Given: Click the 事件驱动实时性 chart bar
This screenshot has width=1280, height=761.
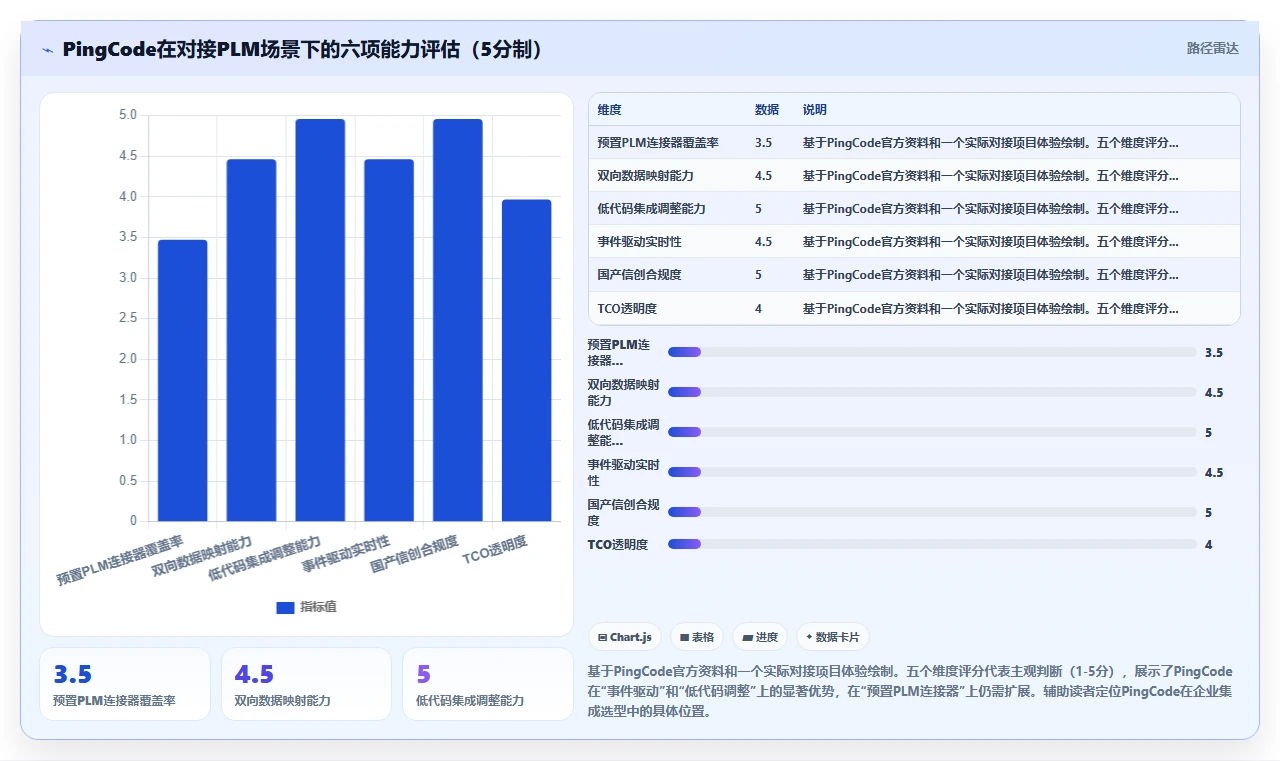Looking at the screenshot, I should (389, 340).
